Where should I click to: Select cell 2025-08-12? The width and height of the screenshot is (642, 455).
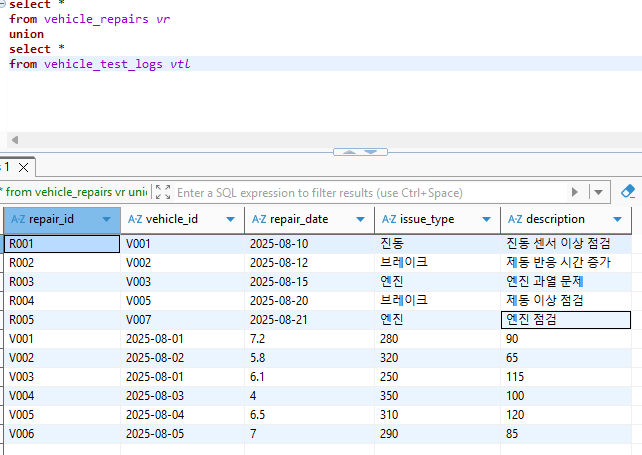tap(310, 263)
